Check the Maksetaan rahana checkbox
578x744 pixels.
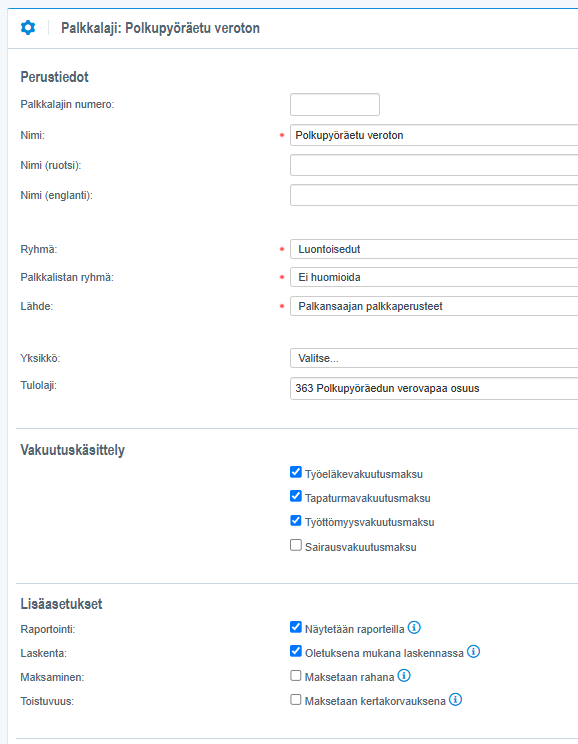click(x=296, y=676)
